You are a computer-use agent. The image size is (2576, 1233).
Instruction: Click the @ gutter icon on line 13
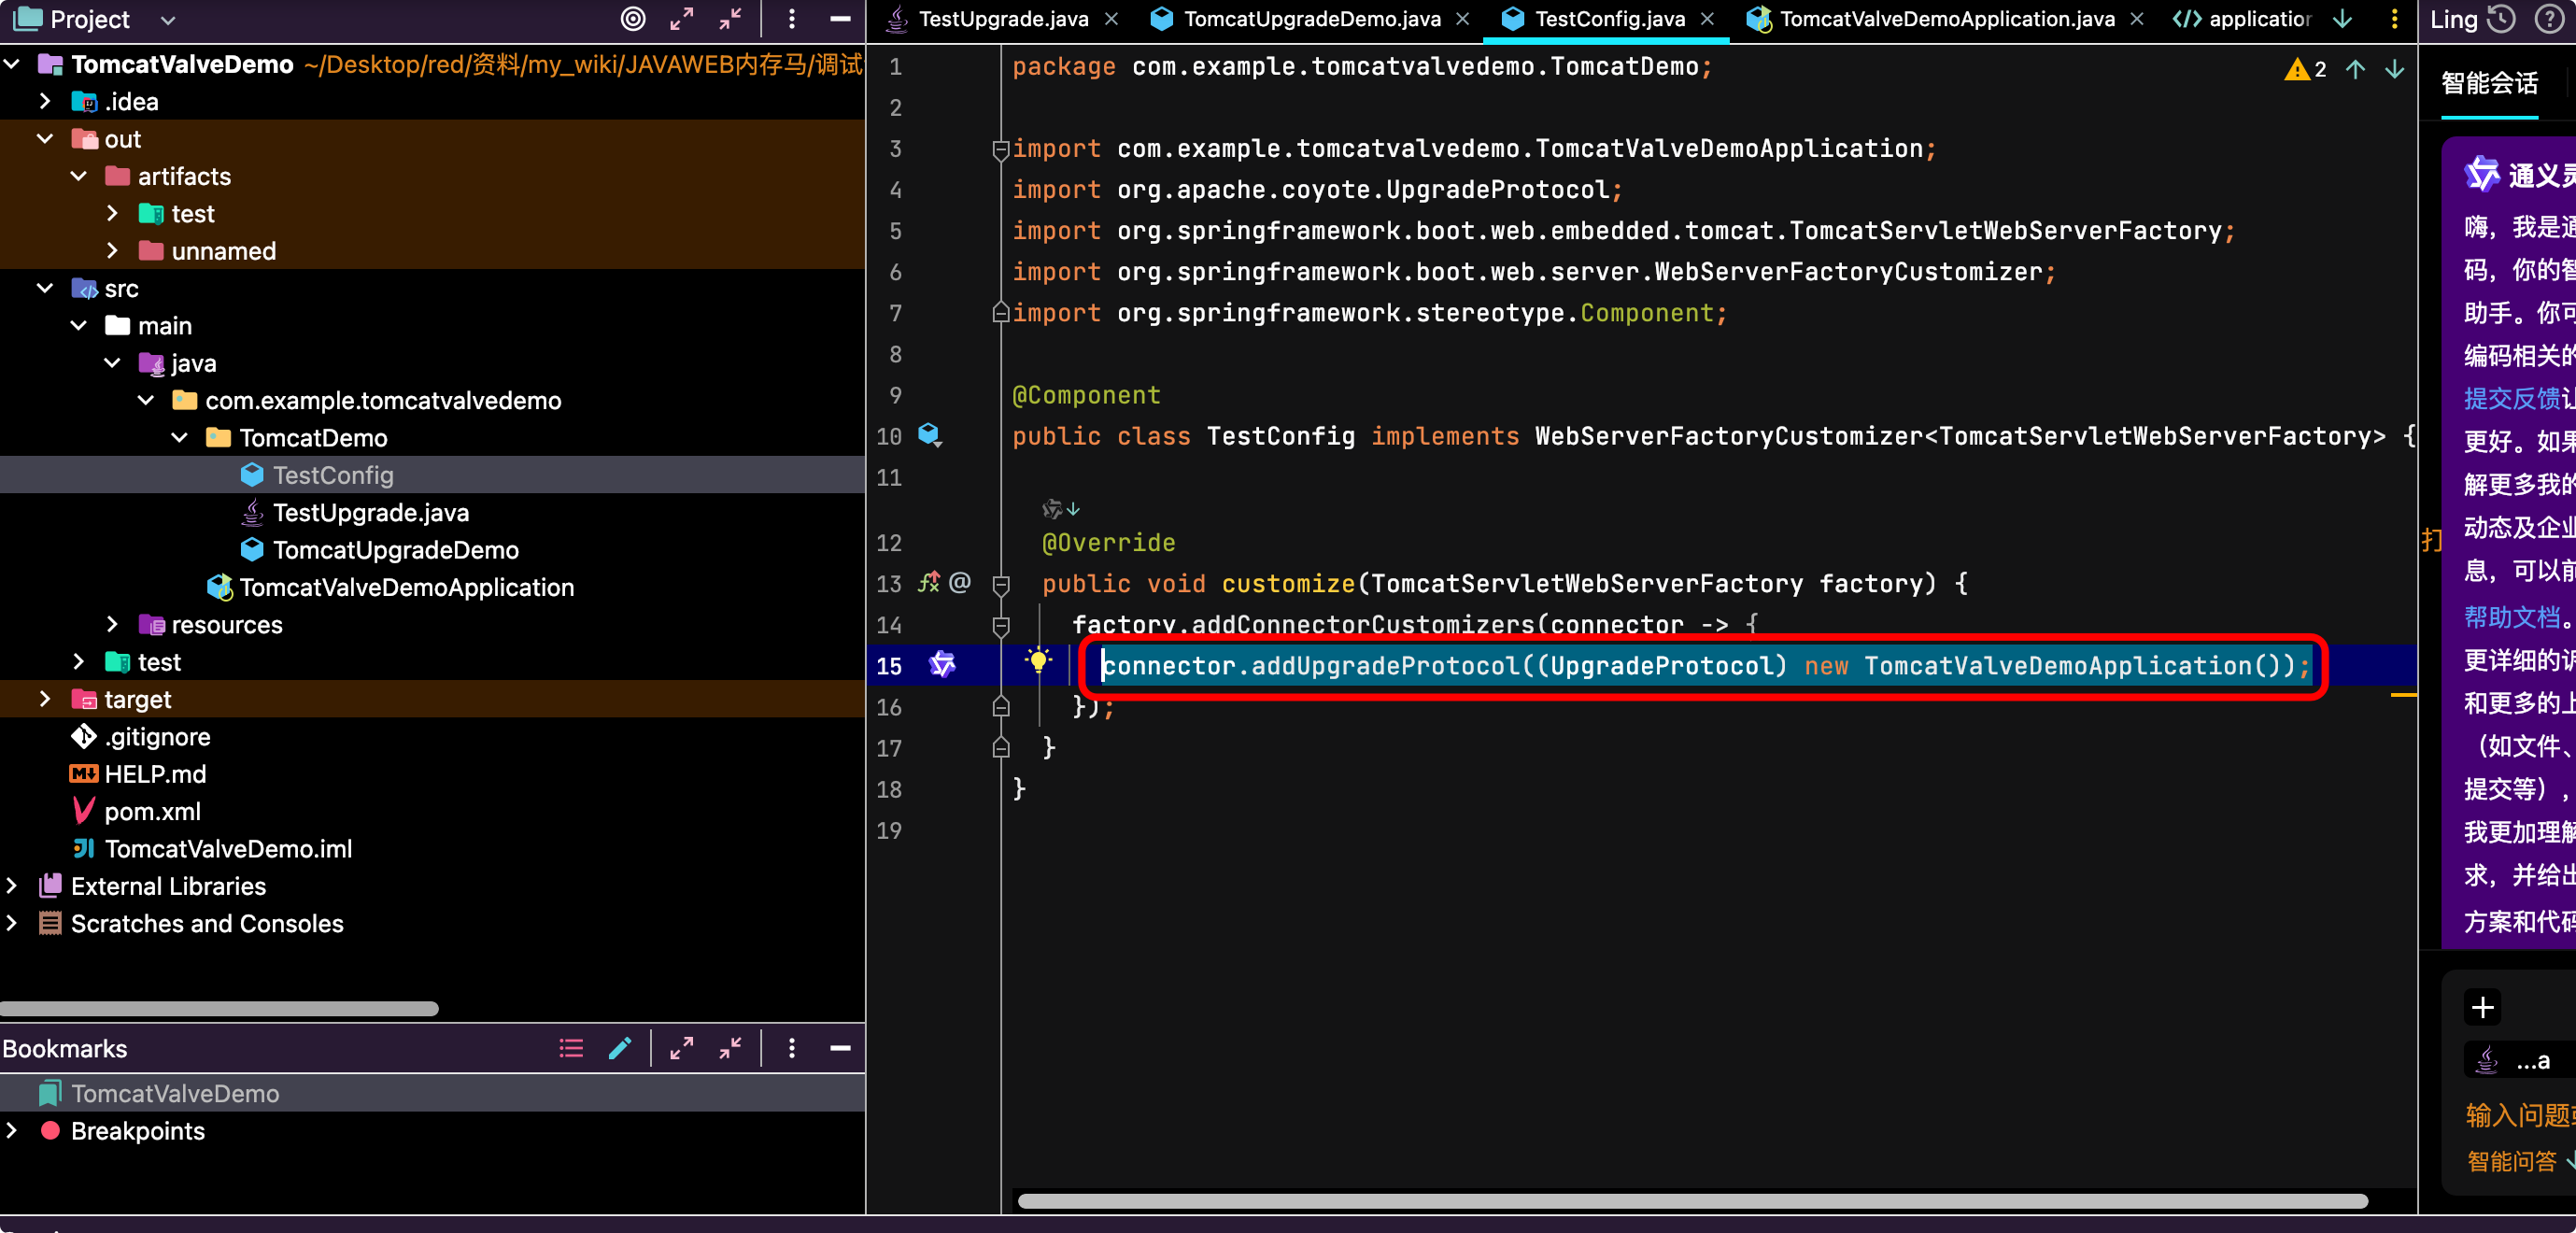960,582
